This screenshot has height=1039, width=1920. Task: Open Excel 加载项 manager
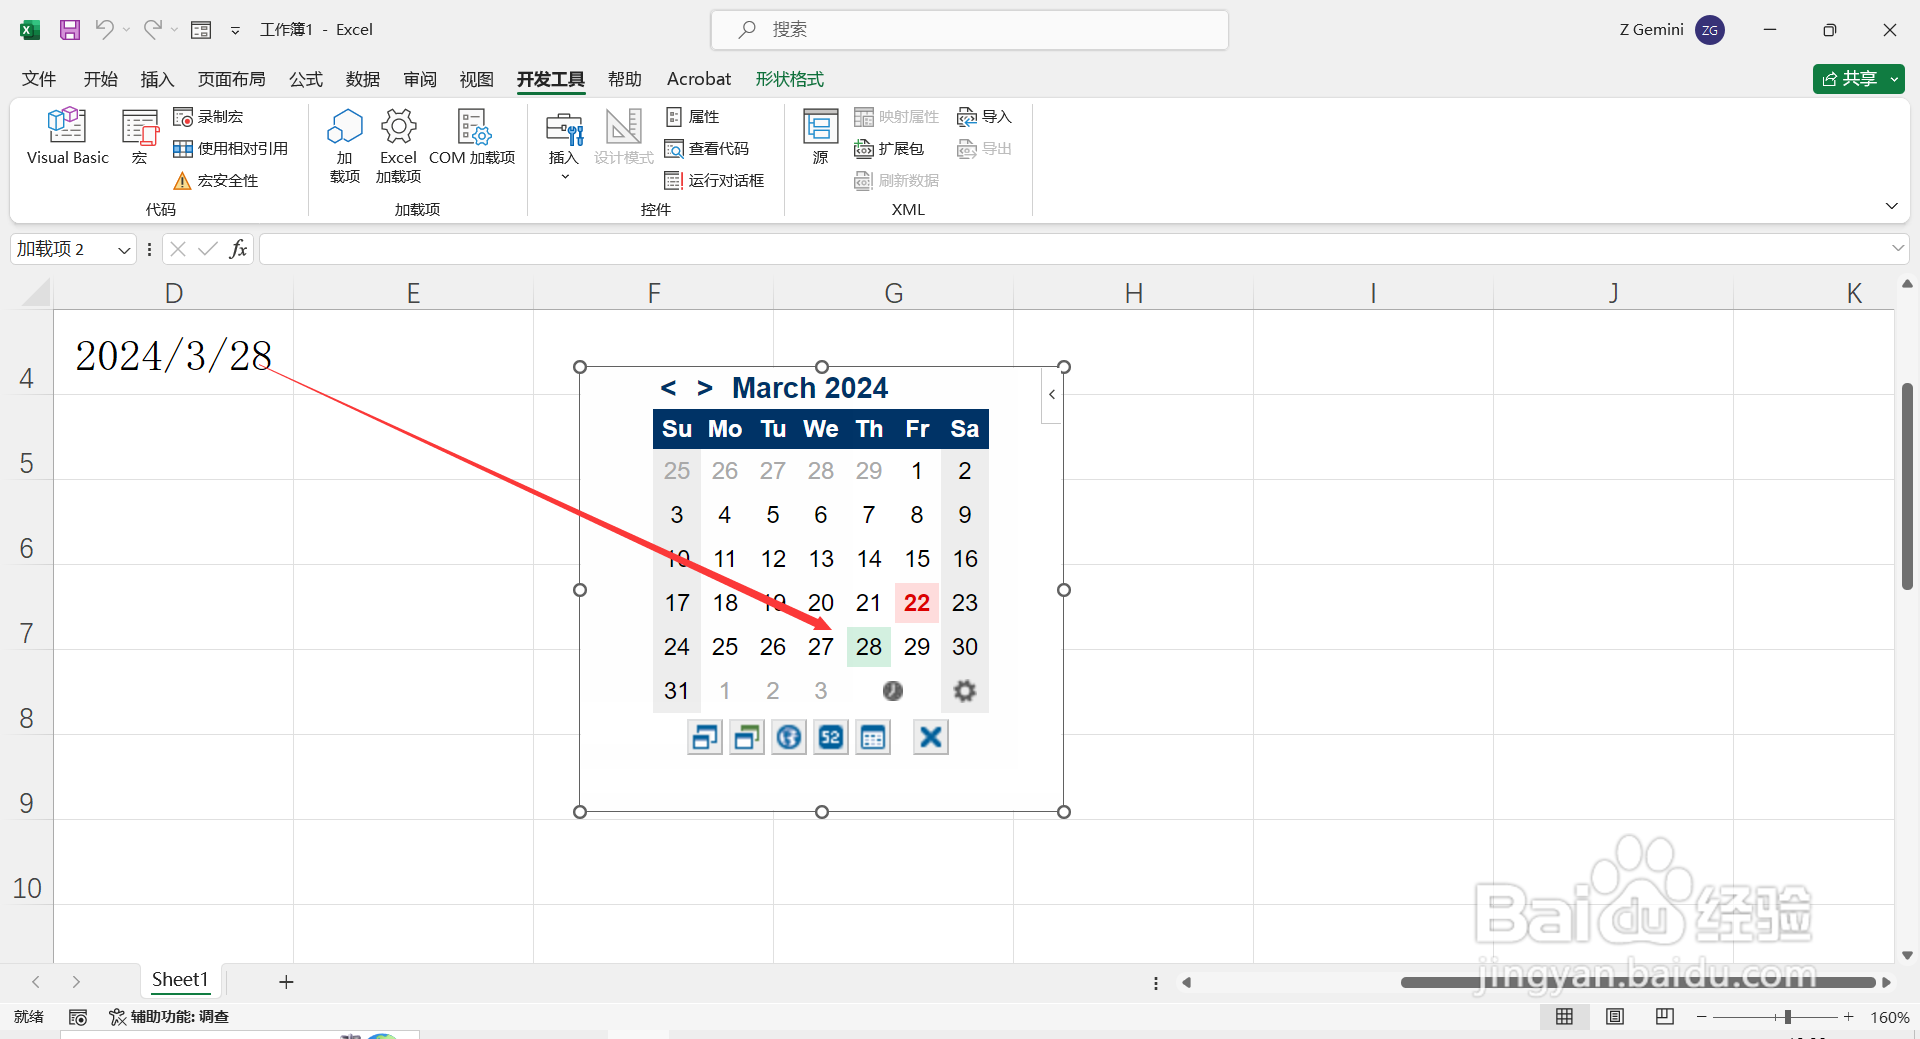(x=398, y=146)
